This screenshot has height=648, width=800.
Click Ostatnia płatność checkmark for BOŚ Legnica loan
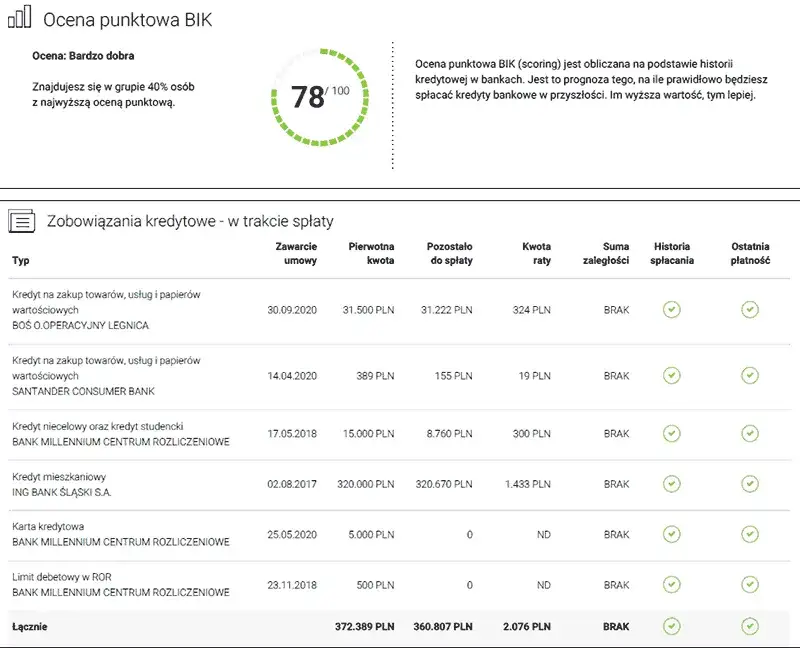click(750, 310)
